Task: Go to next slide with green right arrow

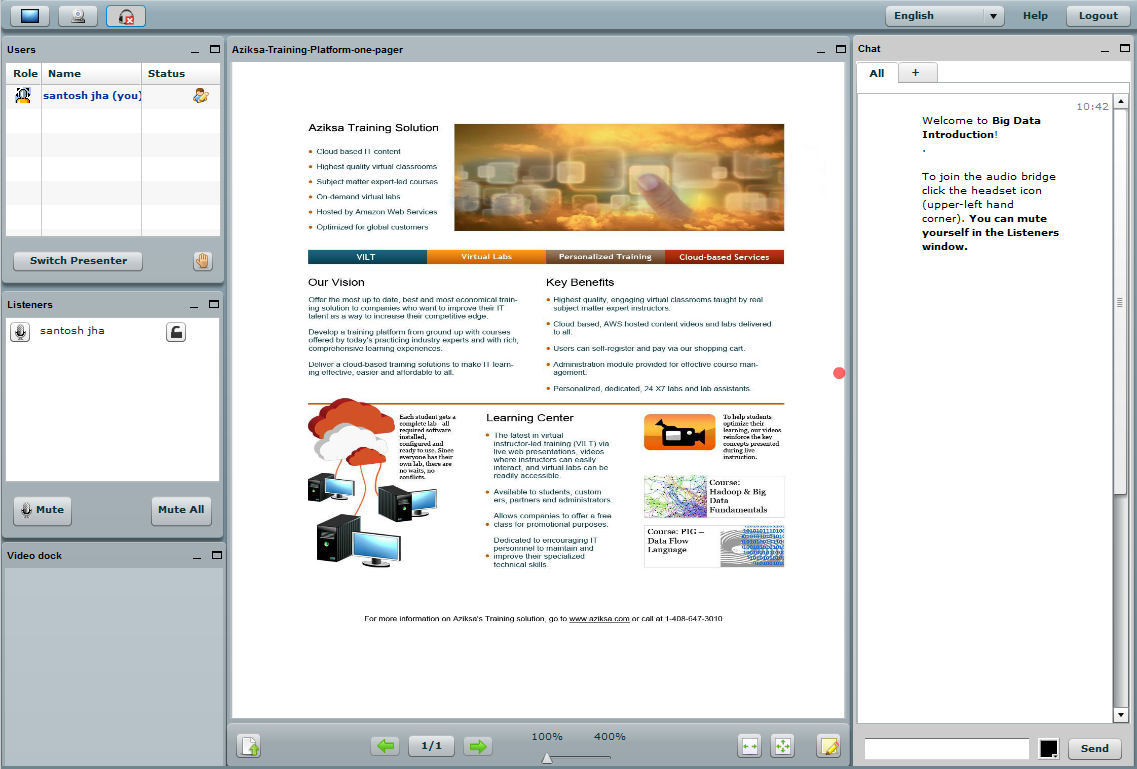Action: (x=478, y=746)
